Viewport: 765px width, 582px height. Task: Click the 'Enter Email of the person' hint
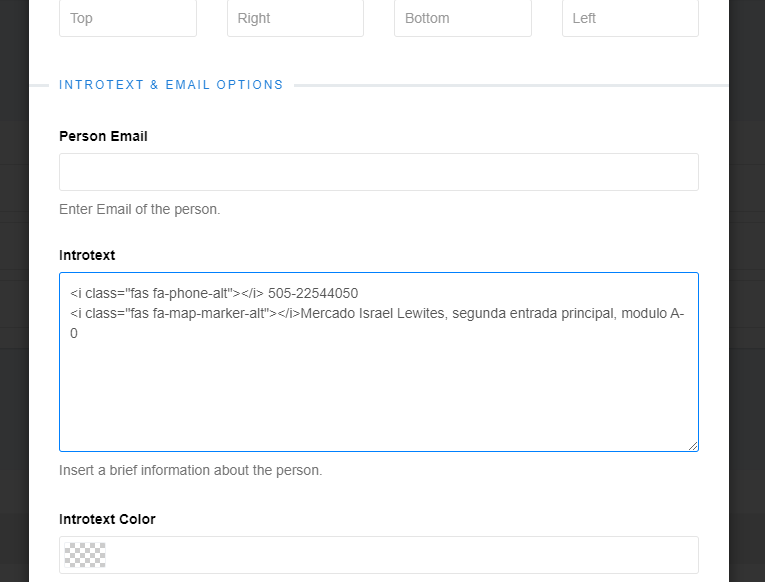point(140,209)
